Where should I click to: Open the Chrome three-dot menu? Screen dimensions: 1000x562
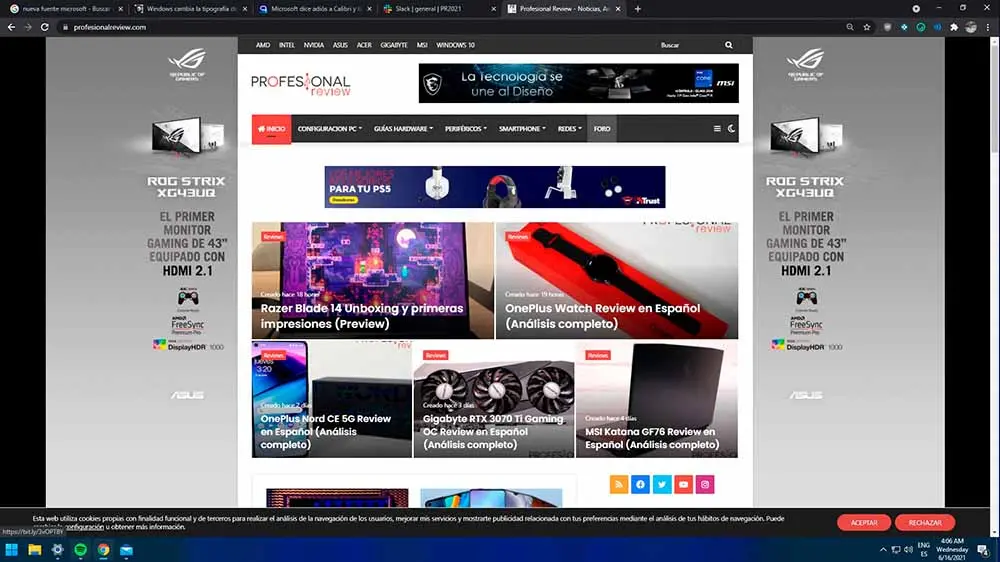point(988,27)
